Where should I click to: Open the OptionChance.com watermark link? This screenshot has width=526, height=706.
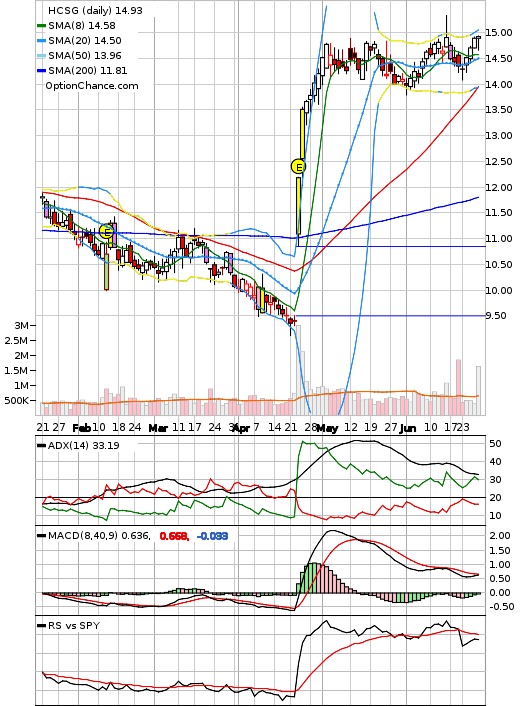[92, 86]
